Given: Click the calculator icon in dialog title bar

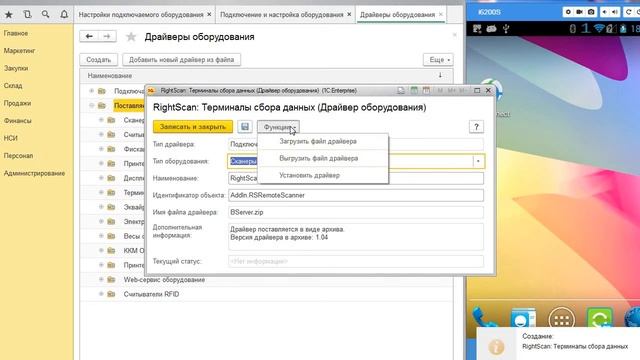Looking at the screenshot, I should pyautogui.click(x=414, y=90).
